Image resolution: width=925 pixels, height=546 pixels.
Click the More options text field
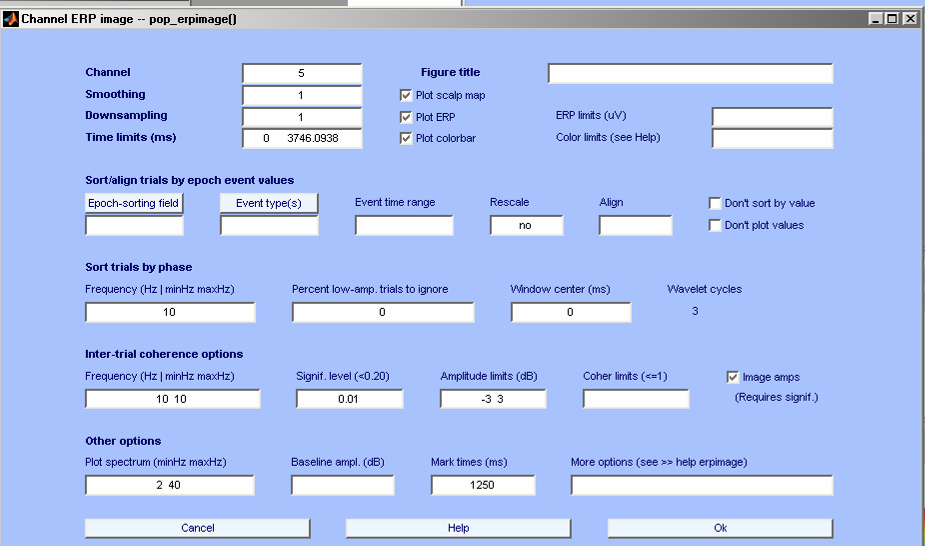(702, 485)
